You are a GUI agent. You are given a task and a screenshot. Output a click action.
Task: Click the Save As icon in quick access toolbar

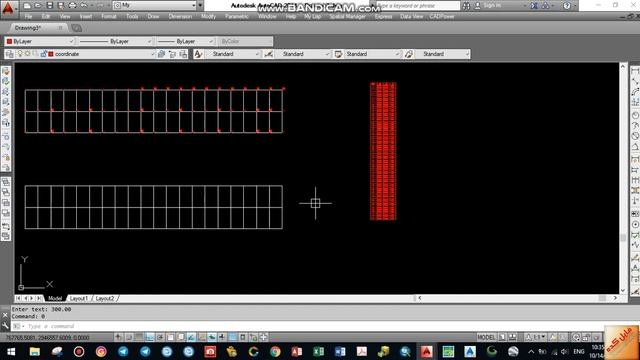coord(60,6)
